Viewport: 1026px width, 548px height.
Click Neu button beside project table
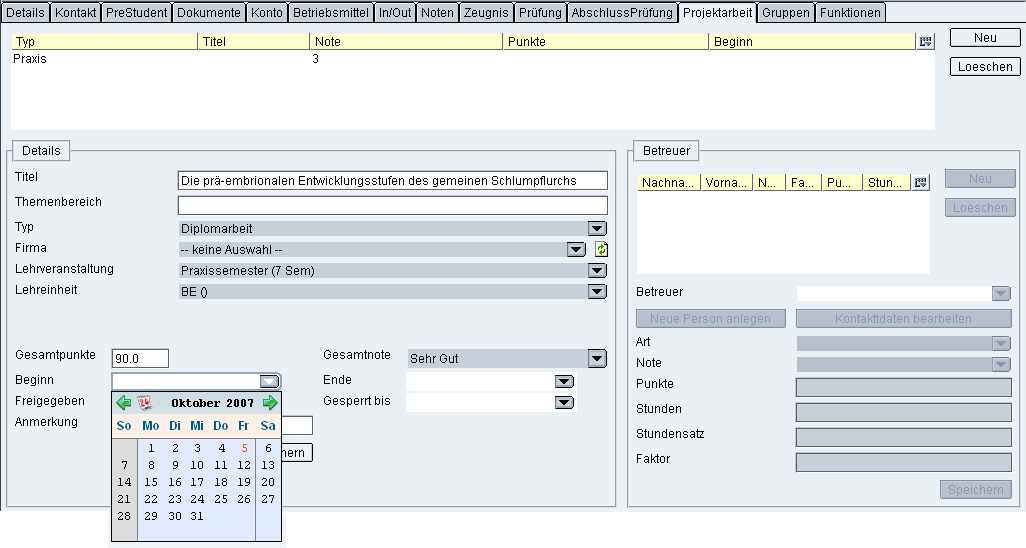(x=984, y=37)
